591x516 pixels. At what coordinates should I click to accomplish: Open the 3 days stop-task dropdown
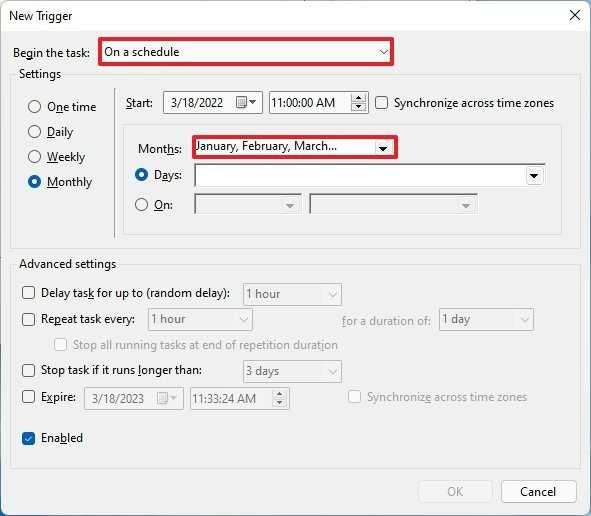(x=292, y=371)
